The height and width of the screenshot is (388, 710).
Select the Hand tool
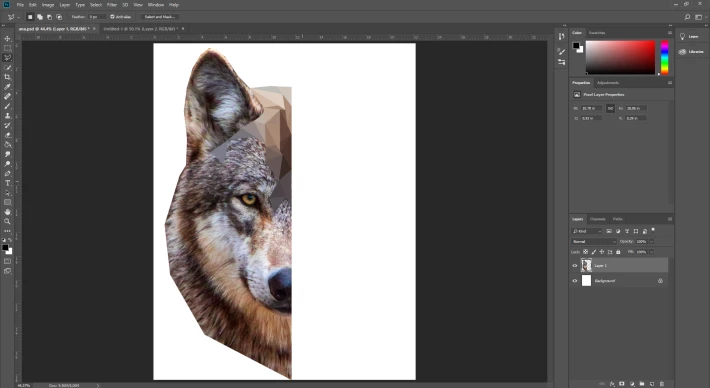7,212
